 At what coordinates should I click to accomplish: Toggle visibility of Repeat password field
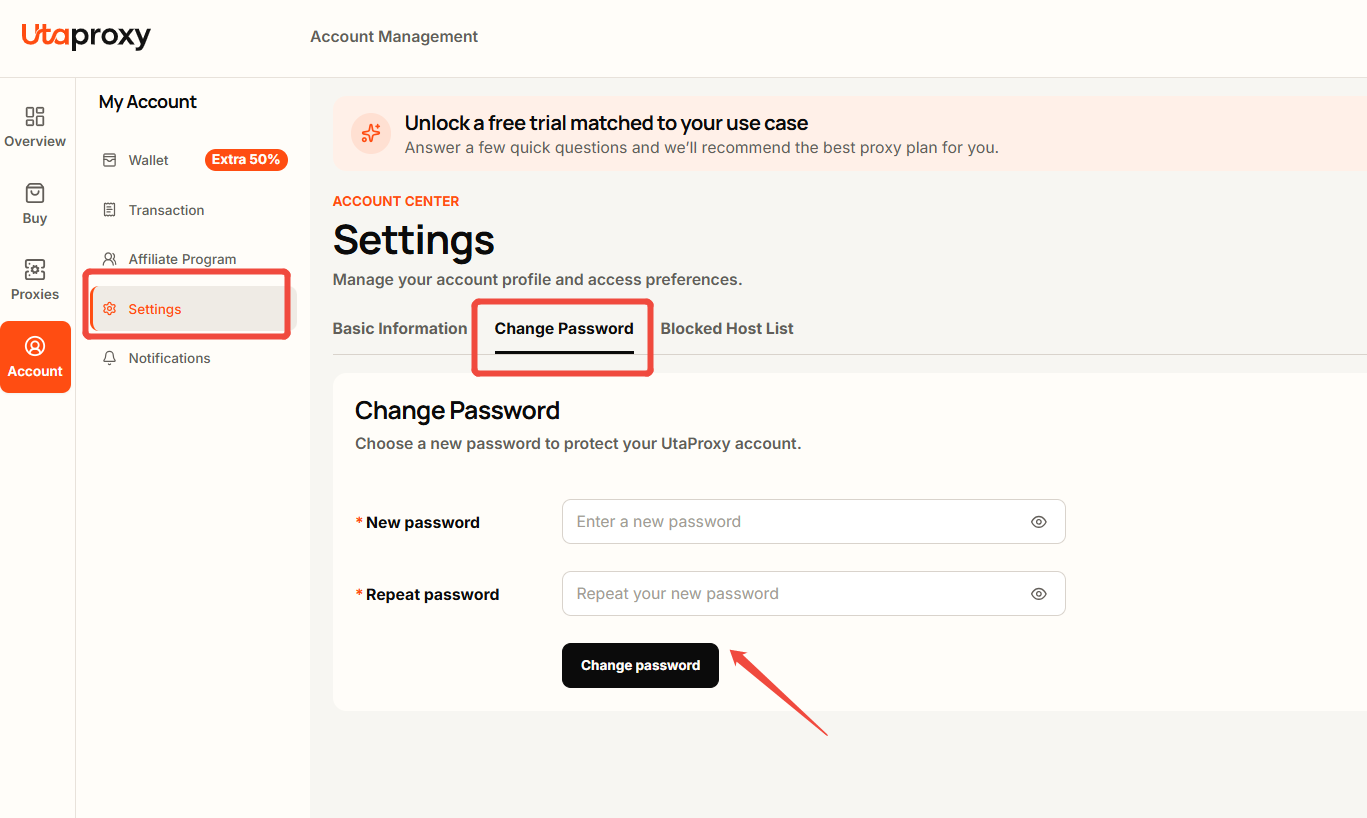pyautogui.click(x=1039, y=594)
